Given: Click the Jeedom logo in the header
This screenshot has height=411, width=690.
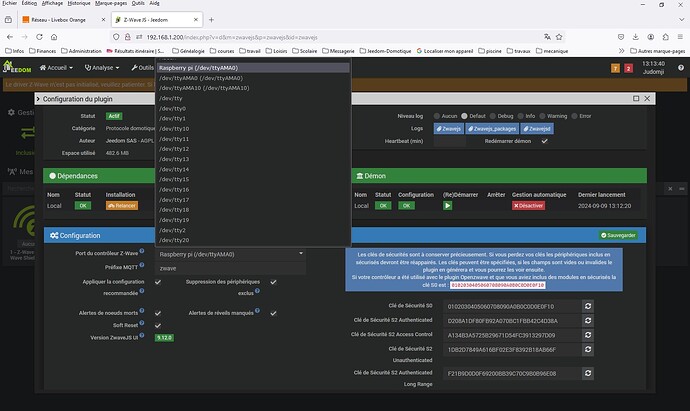Looking at the screenshot, I should point(17,67).
